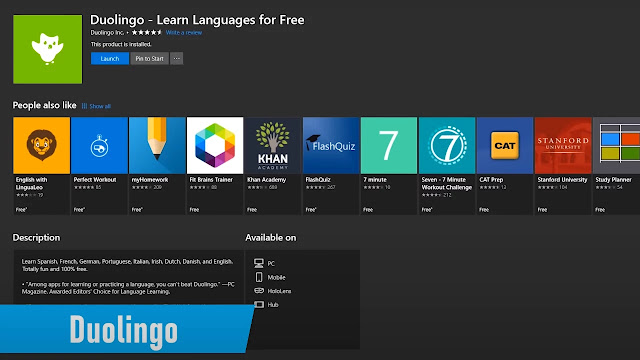Click the HoloLens device icon
The image size is (640, 360).
(x=259, y=291)
